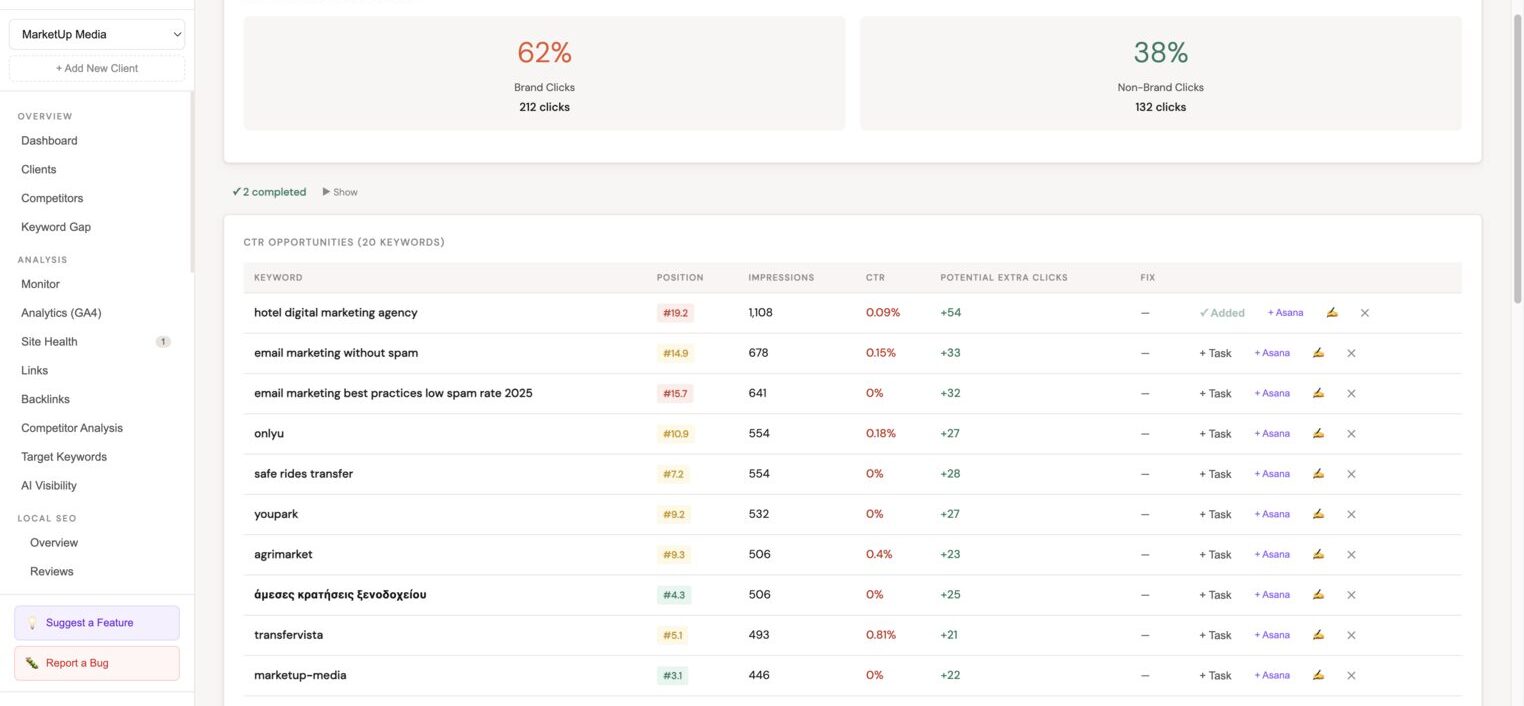Image resolution: width=1524 pixels, height=706 pixels.
Task: Click the 2 completed label
Action: (x=269, y=192)
